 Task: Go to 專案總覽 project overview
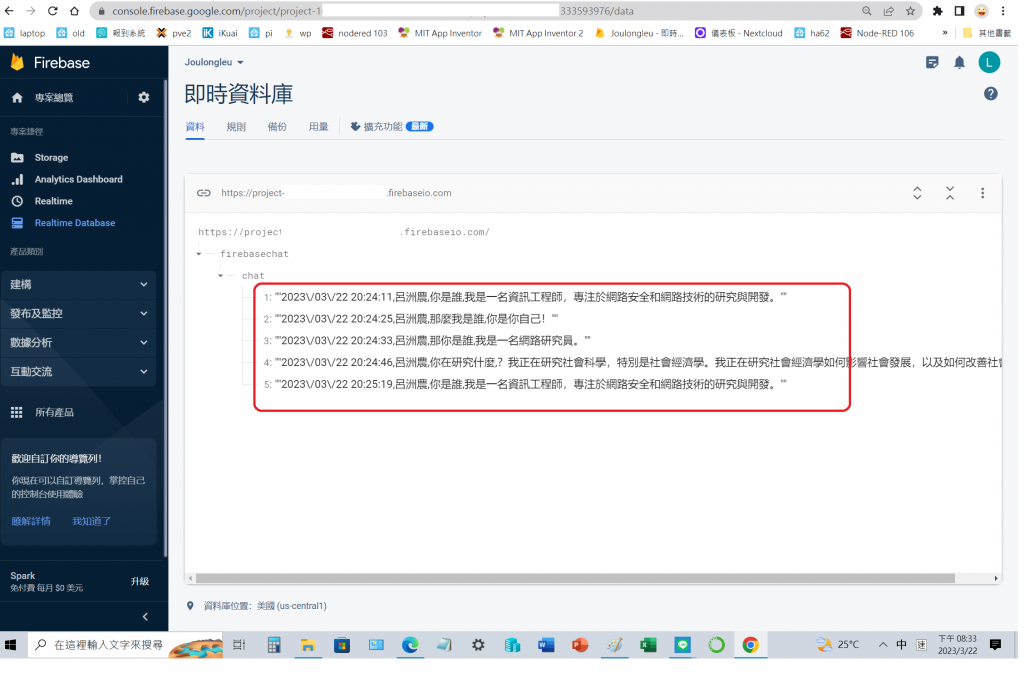(54, 97)
